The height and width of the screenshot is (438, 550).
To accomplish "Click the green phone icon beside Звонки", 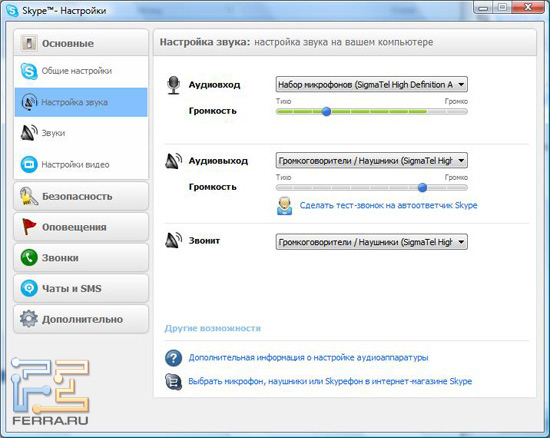I will [29, 257].
